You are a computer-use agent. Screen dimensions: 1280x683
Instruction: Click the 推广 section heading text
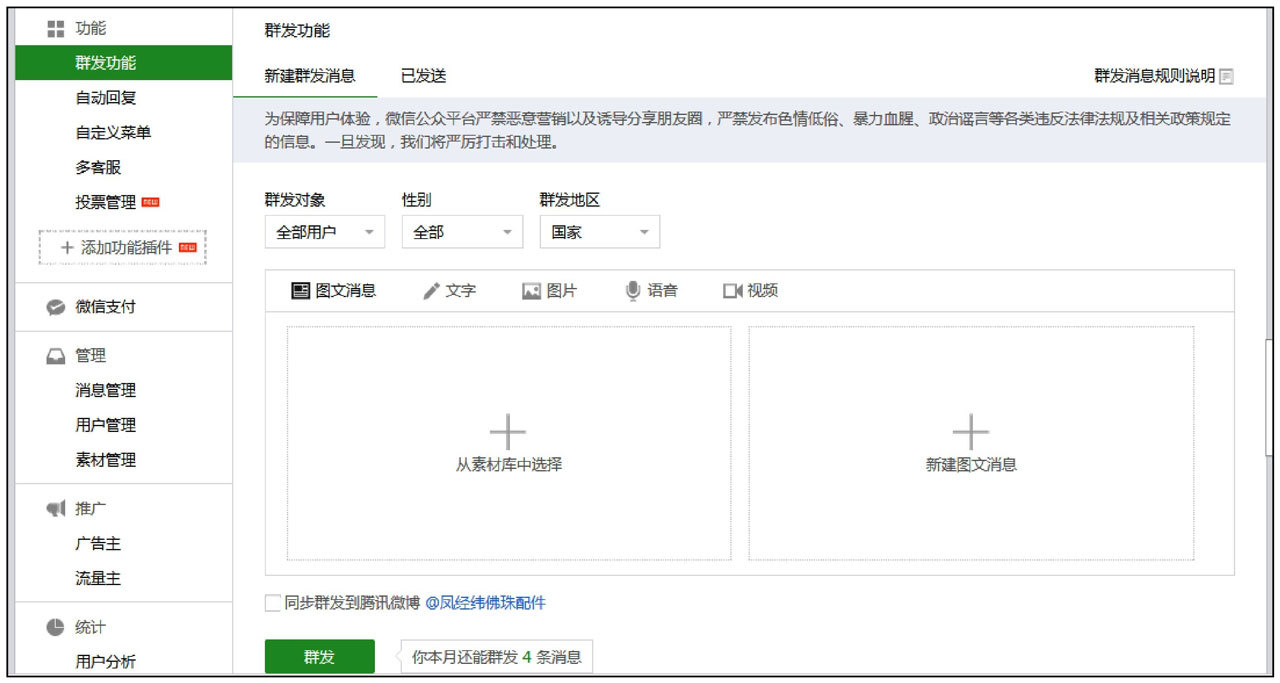(x=90, y=509)
